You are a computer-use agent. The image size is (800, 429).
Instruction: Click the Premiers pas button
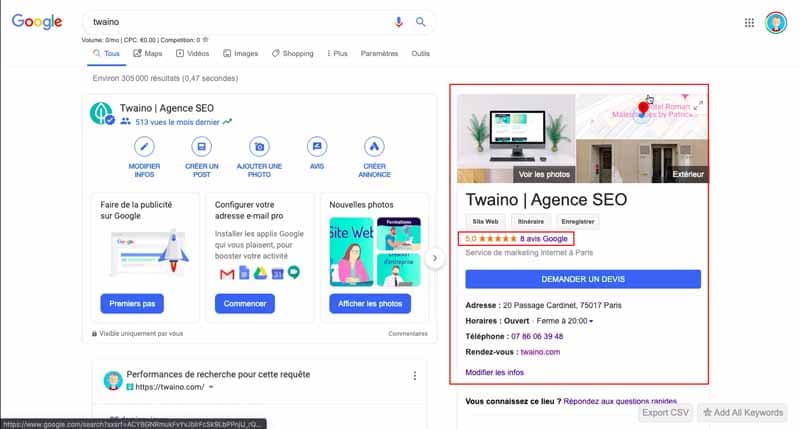click(132, 304)
